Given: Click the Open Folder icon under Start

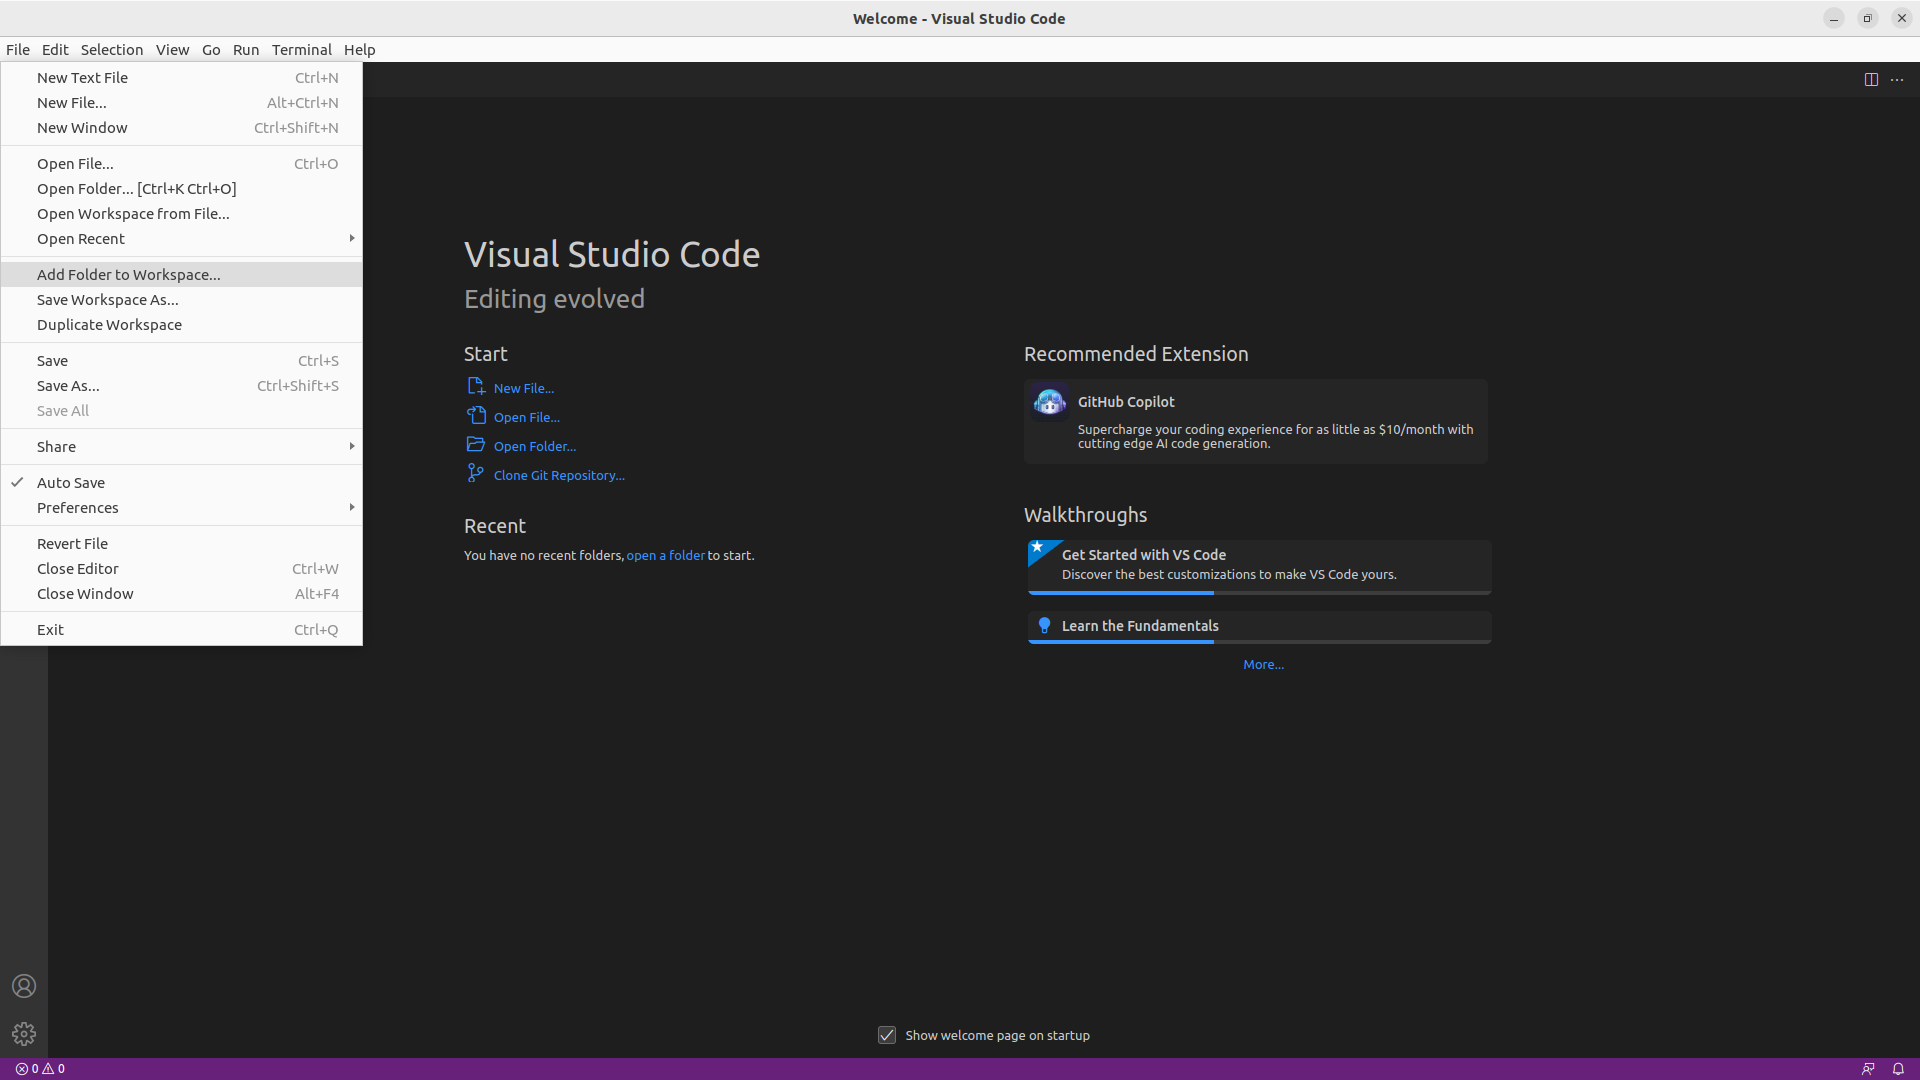Looking at the screenshot, I should click(x=476, y=445).
